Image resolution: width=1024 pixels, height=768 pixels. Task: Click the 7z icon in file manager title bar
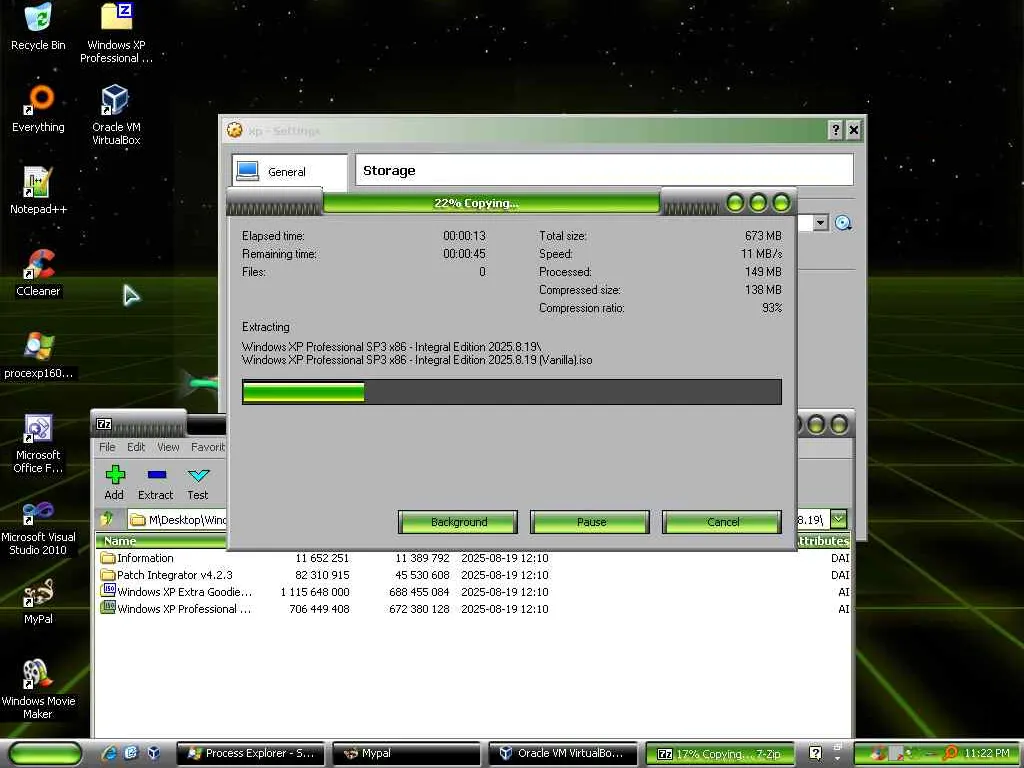[x=104, y=424]
